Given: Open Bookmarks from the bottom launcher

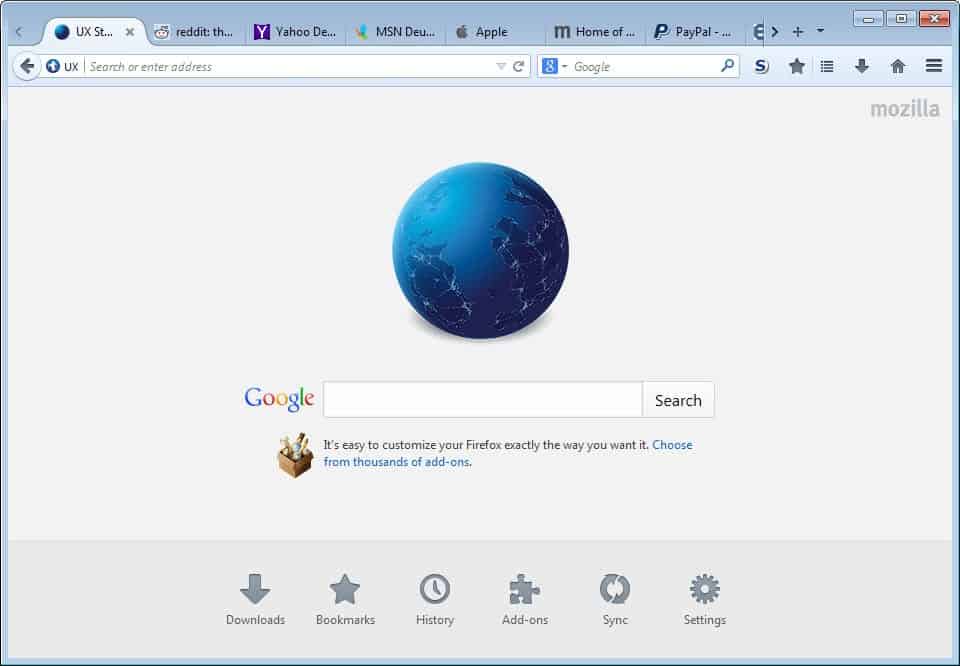Looking at the screenshot, I should click(345, 600).
